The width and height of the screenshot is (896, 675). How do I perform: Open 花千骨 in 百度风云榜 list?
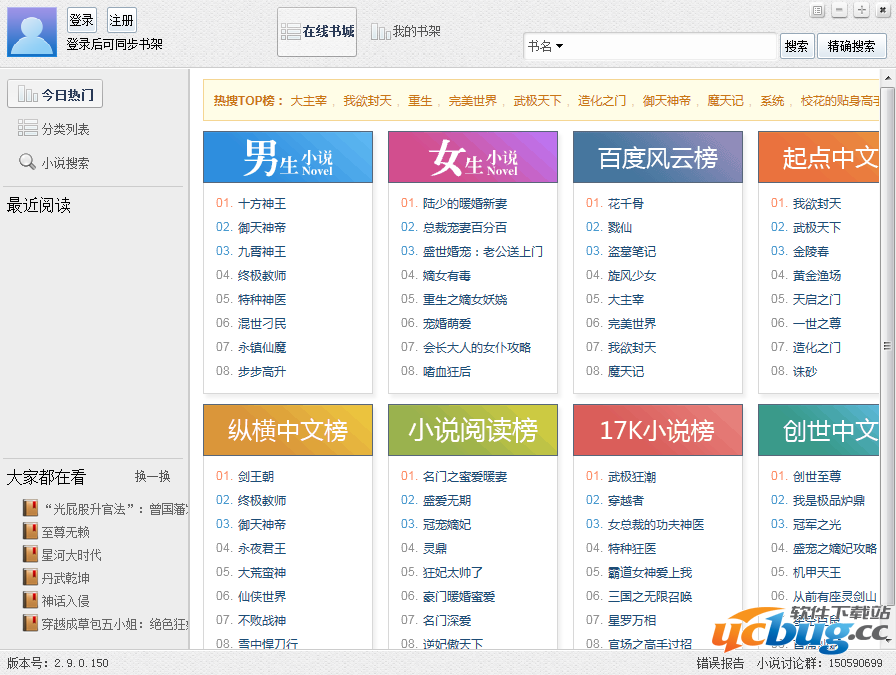coord(625,204)
